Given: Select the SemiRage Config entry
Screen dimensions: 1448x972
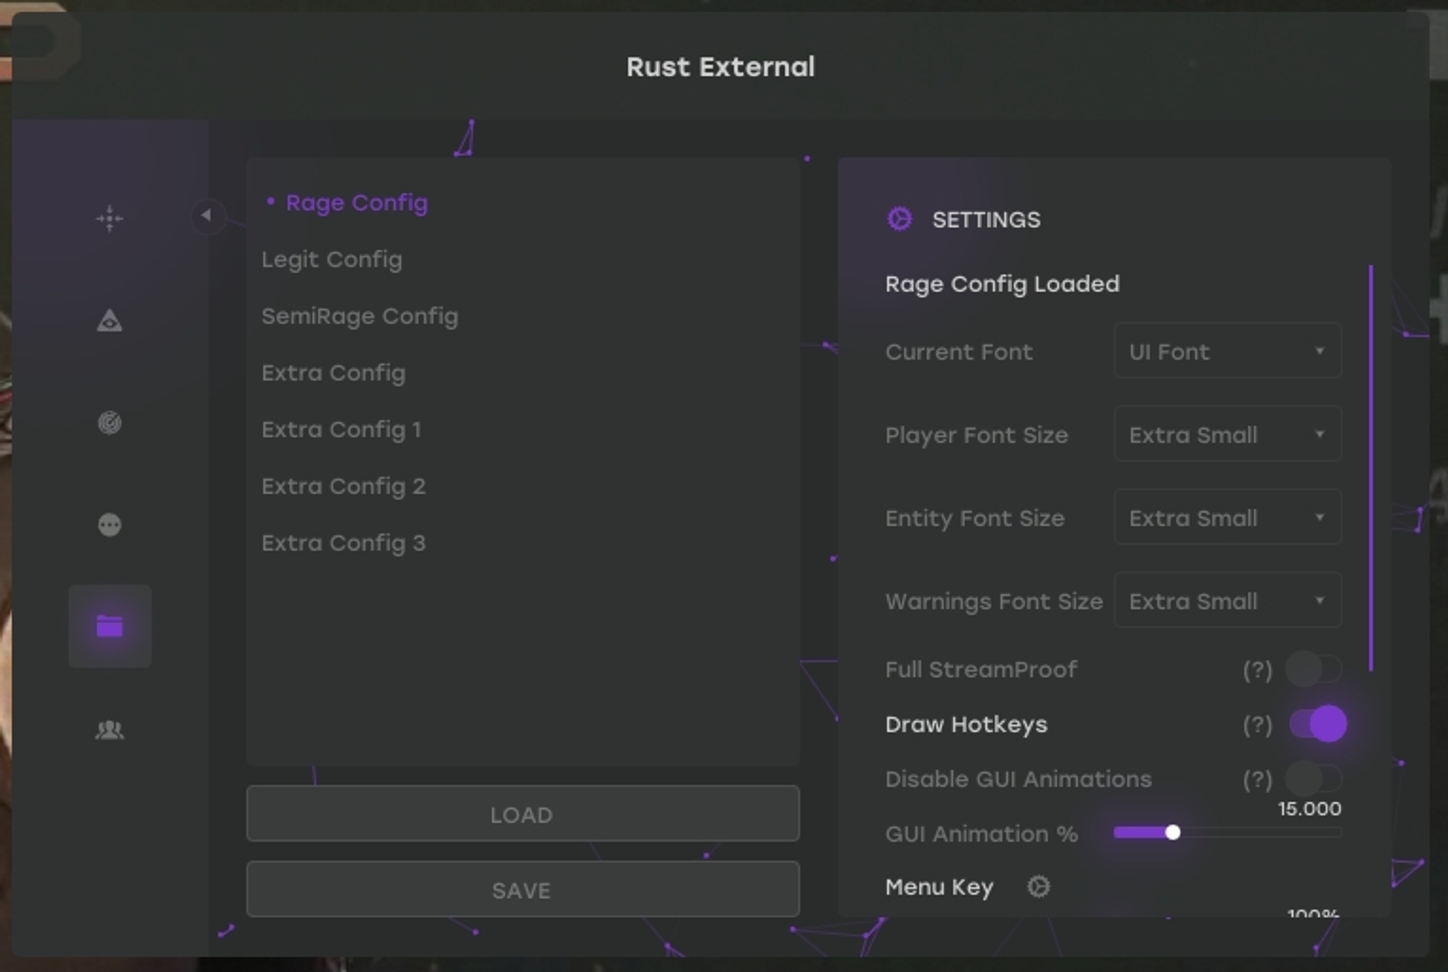Looking at the screenshot, I should 360,316.
